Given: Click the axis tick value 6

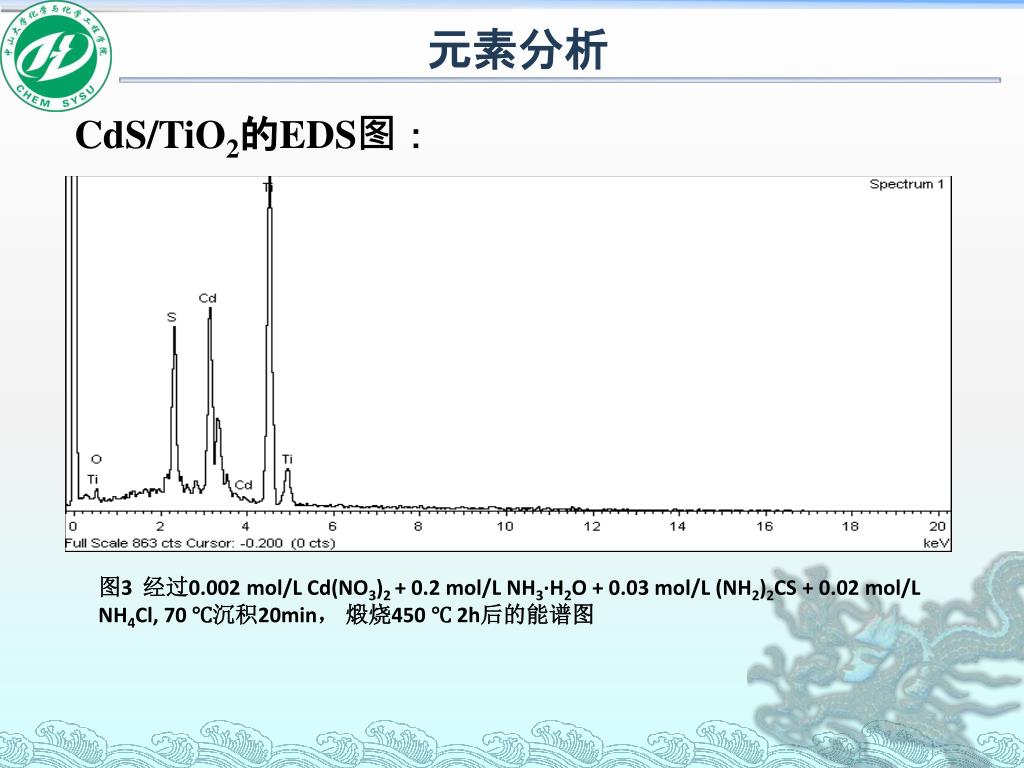Looking at the screenshot, I should pyautogui.click(x=332, y=526).
